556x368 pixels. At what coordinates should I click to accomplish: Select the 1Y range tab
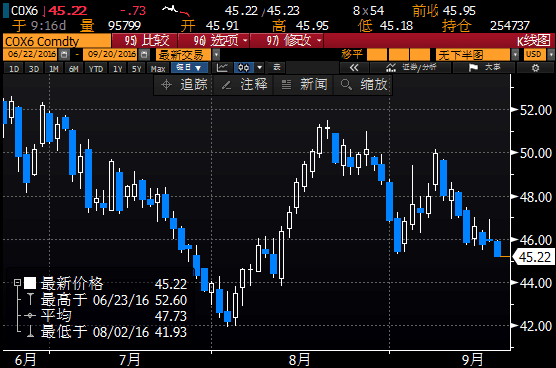point(118,68)
